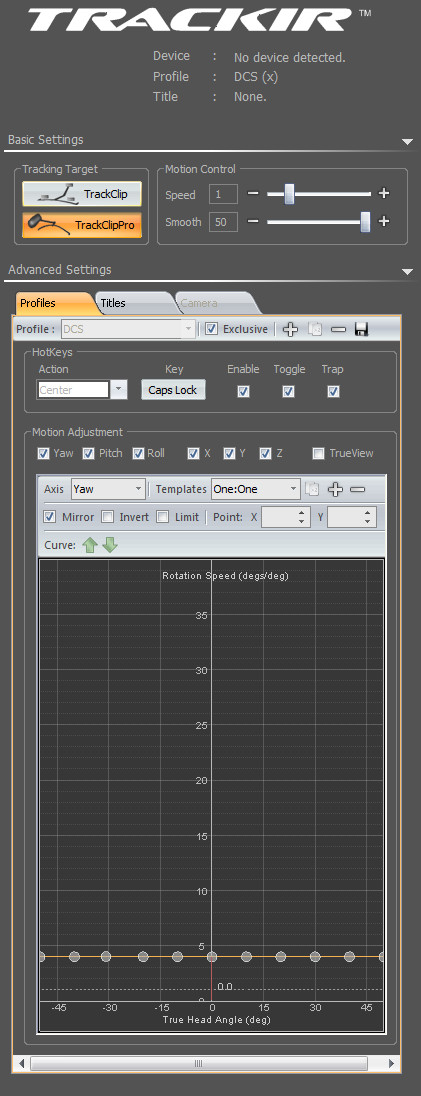Uncheck the Y axis checkbox

(229, 454)
